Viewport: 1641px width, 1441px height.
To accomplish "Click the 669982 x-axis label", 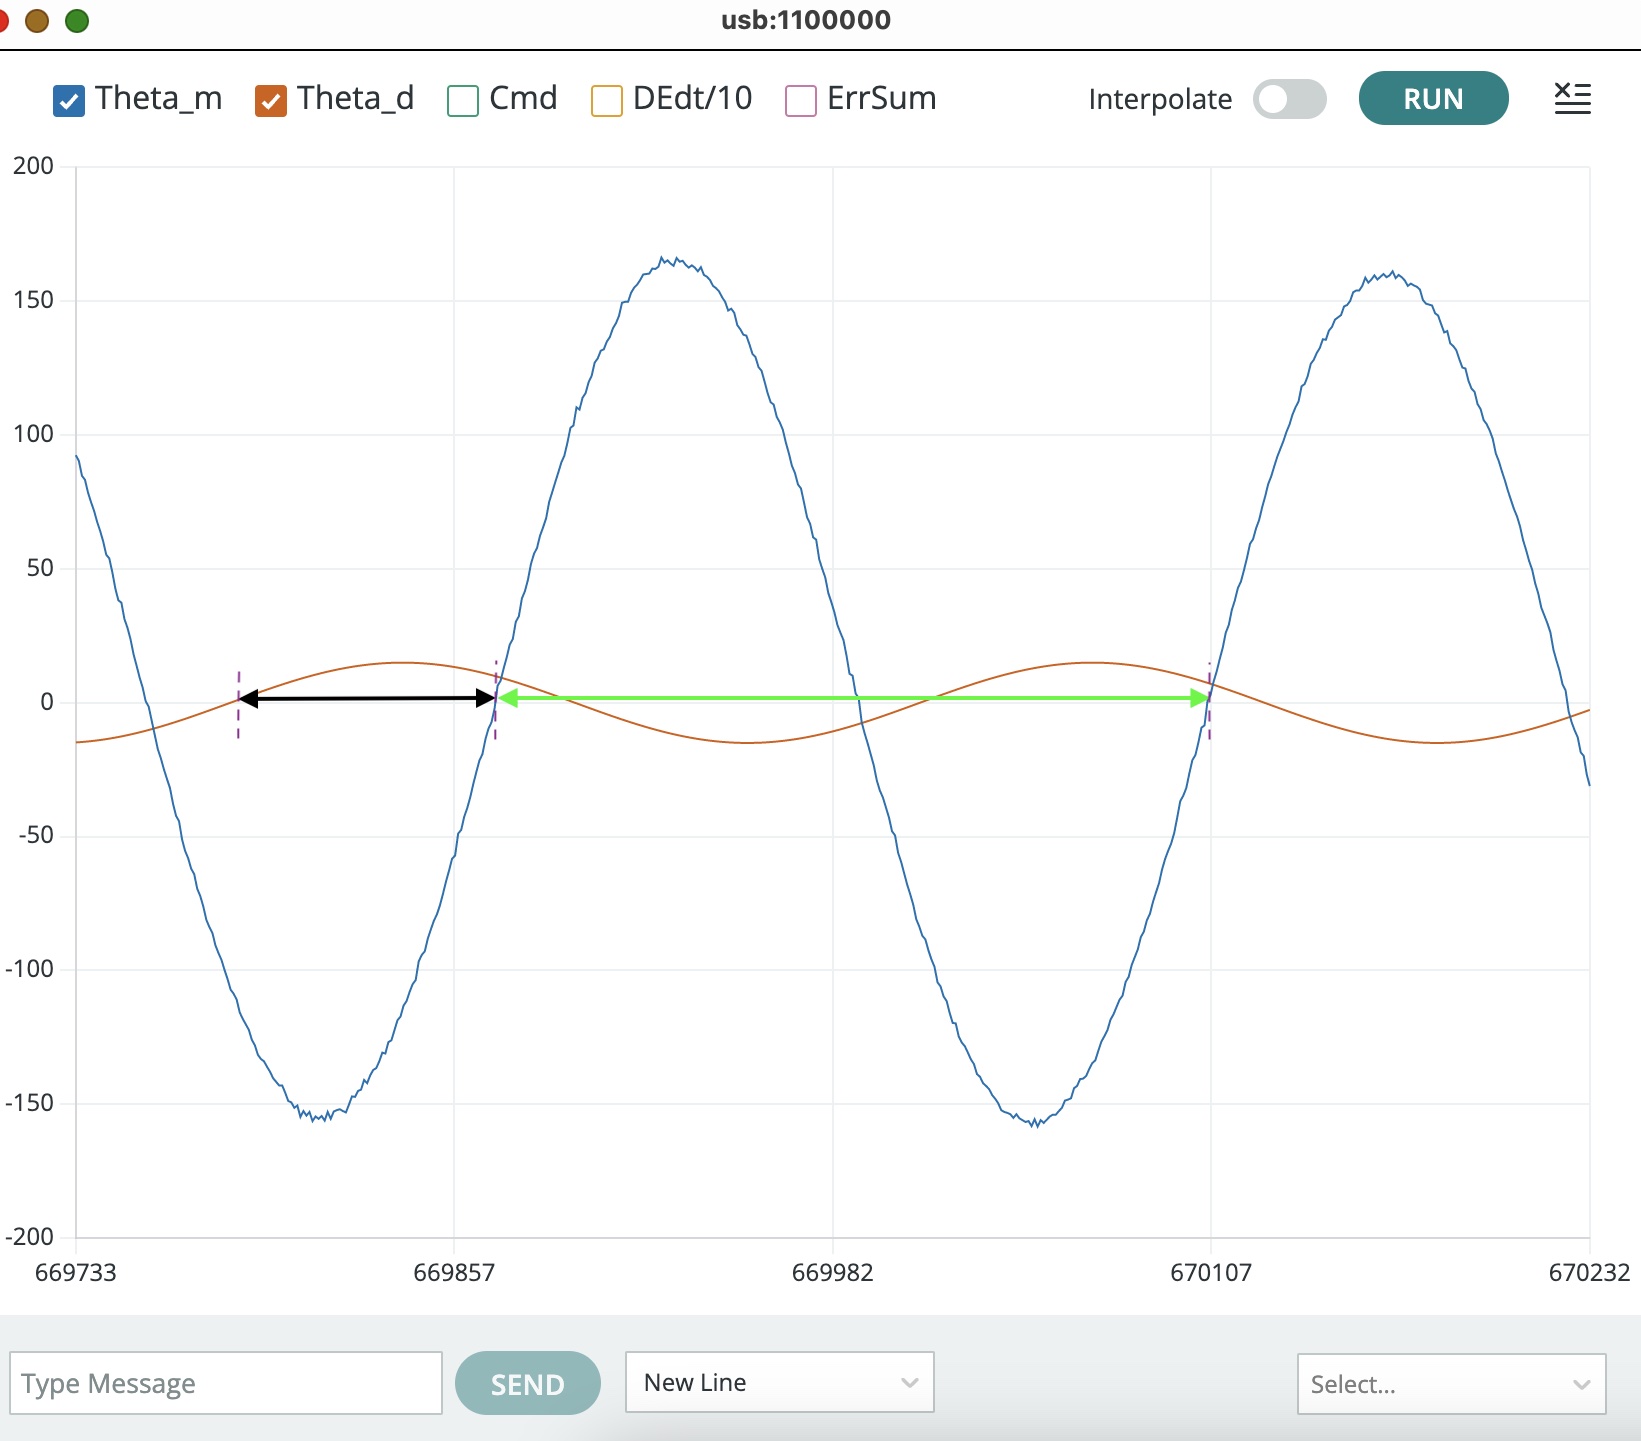I will [x=832, y=1272].
